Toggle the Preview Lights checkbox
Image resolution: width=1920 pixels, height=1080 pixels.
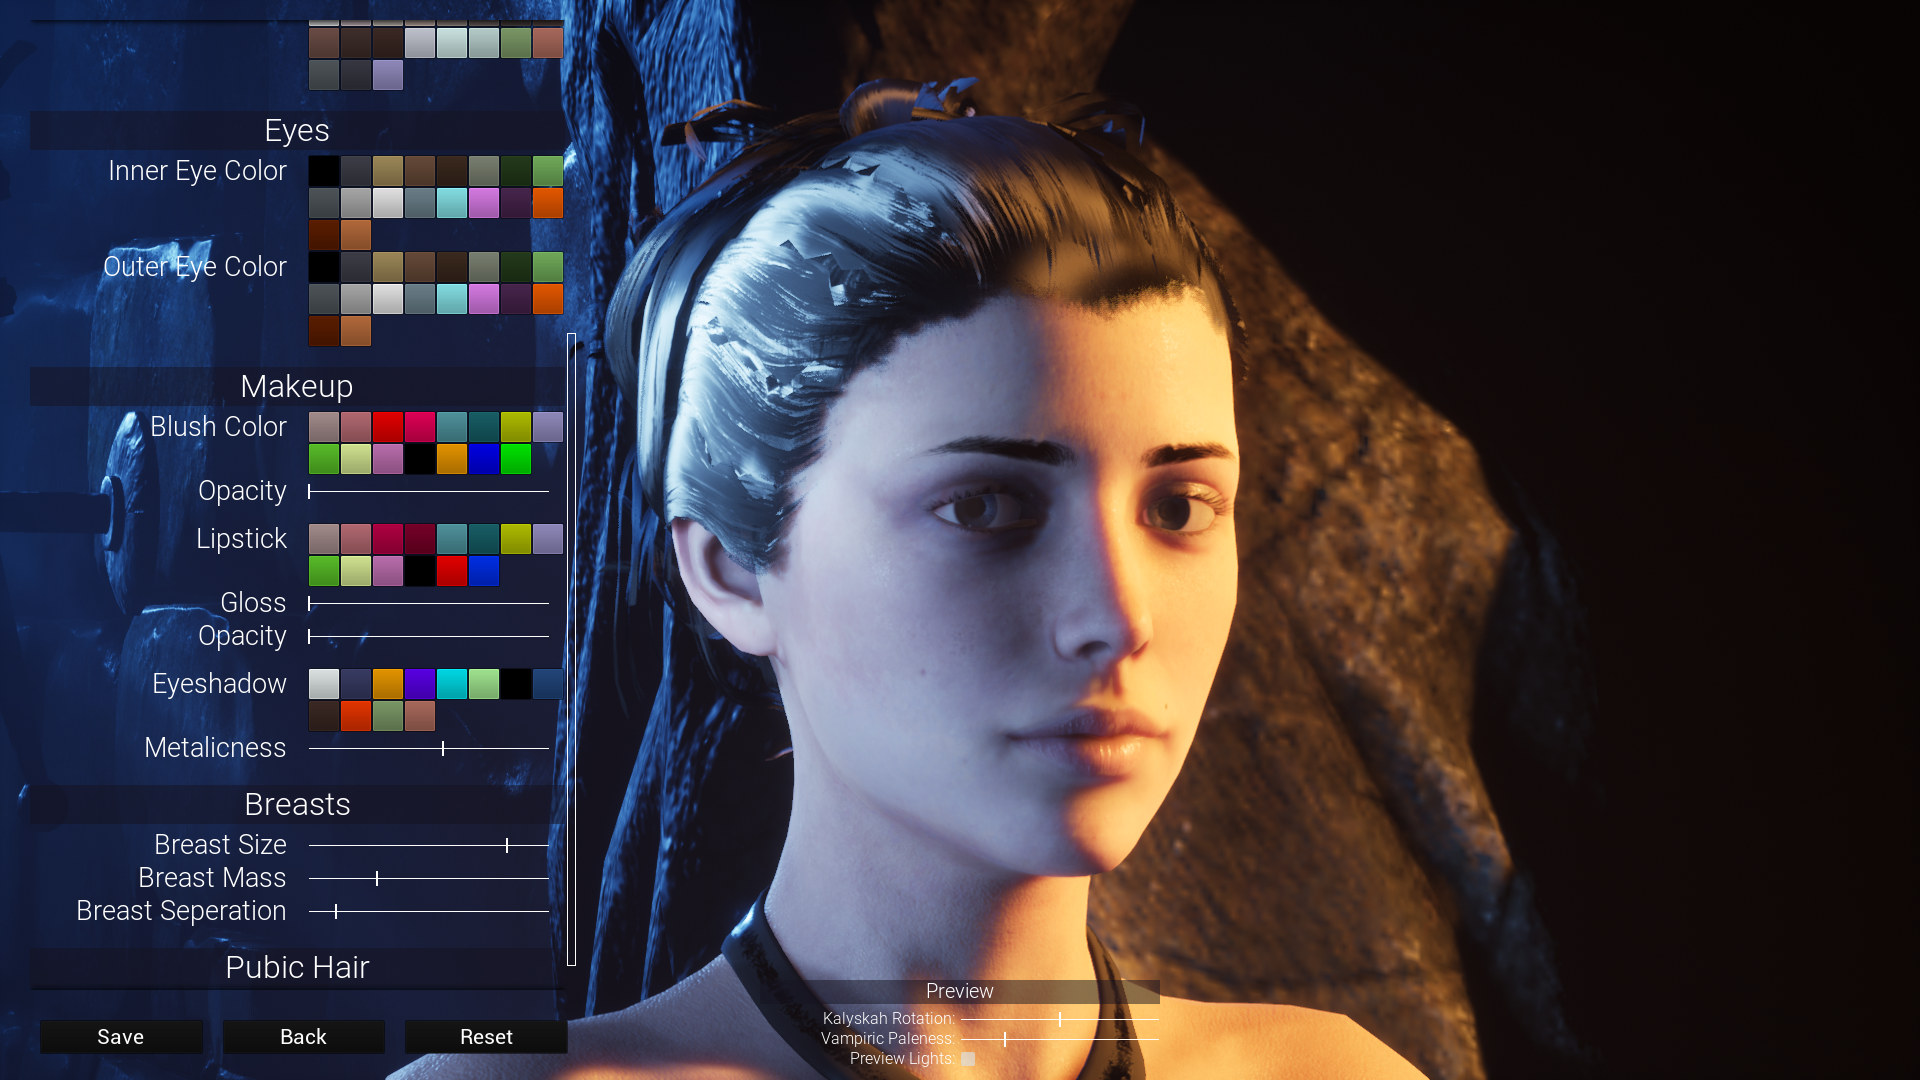tap(968, 1059)
